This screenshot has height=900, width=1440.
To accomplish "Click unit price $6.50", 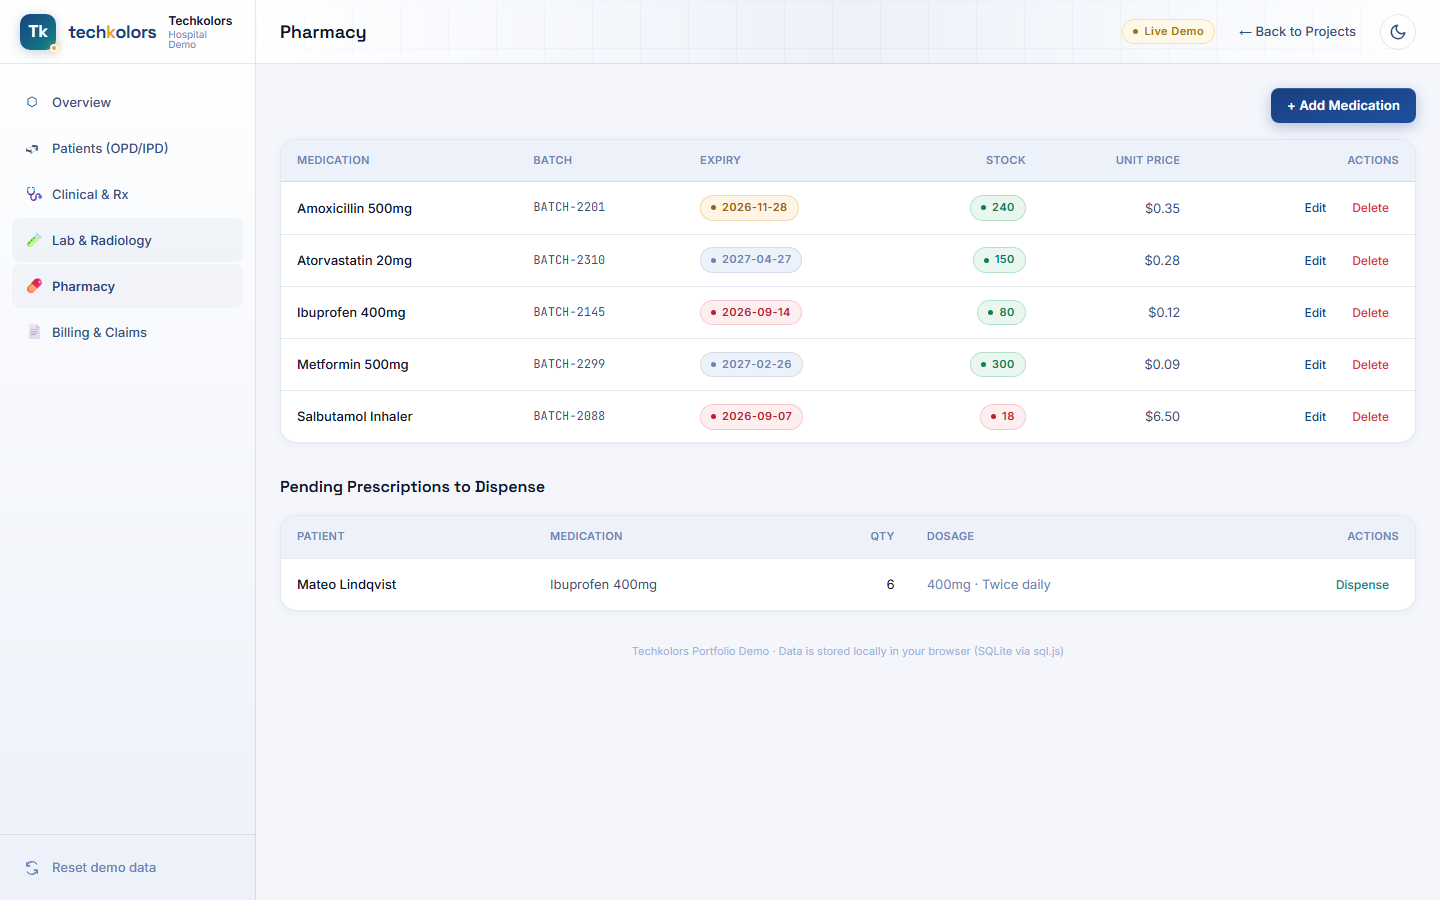I will coord(1162,417).
